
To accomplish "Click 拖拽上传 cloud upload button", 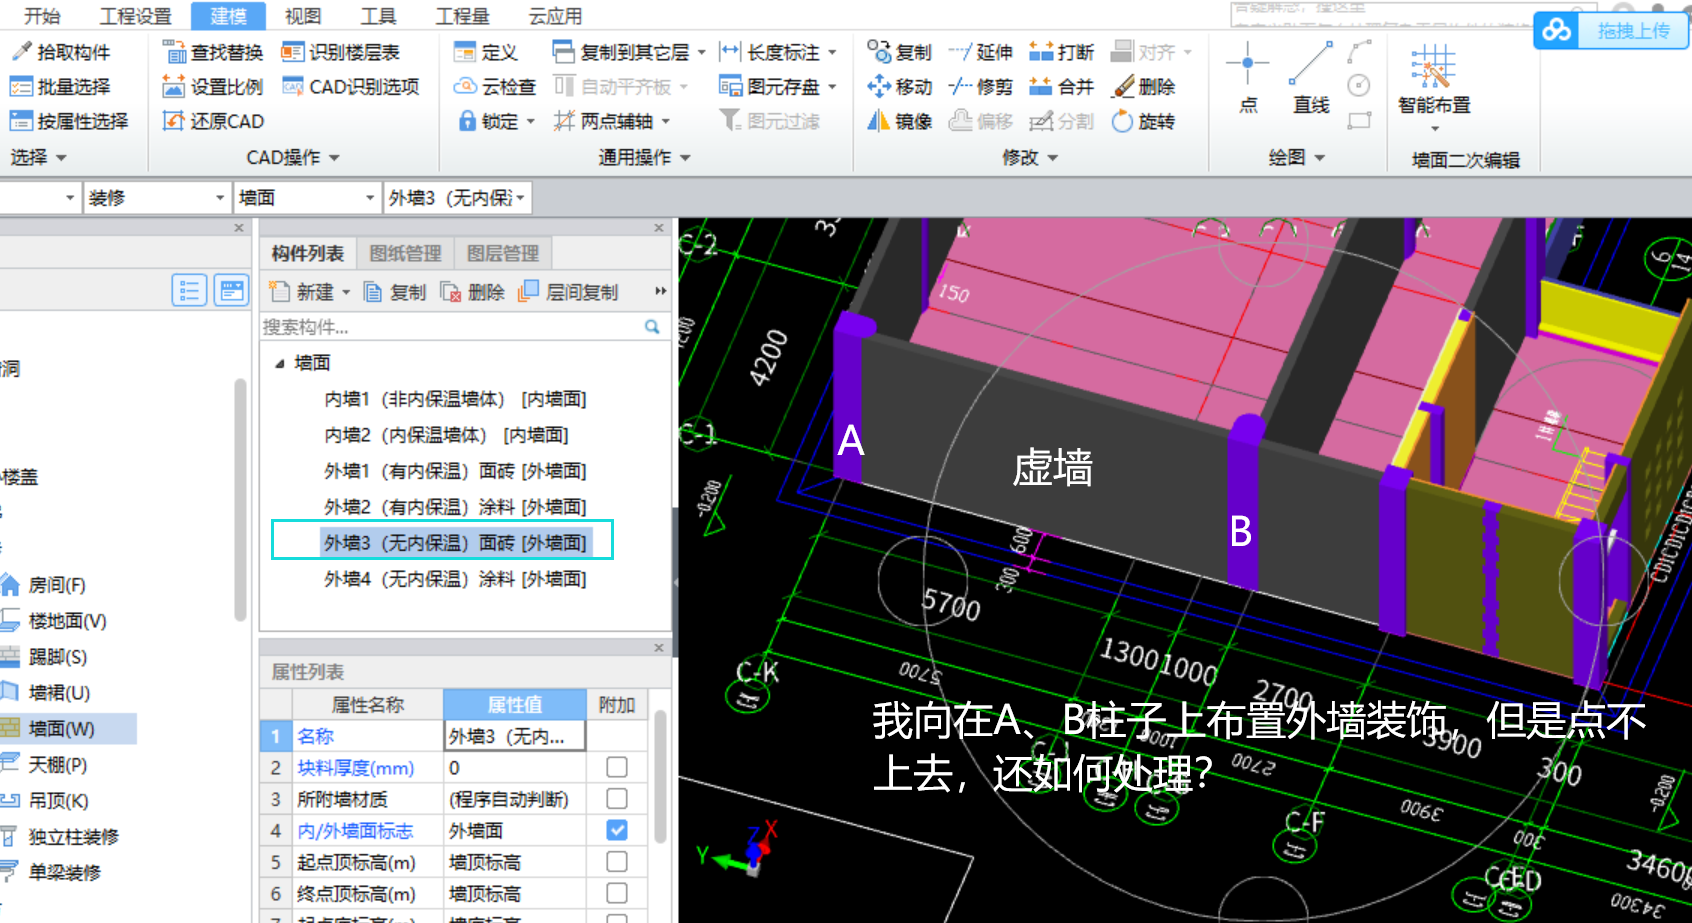I will (1611, 30).
